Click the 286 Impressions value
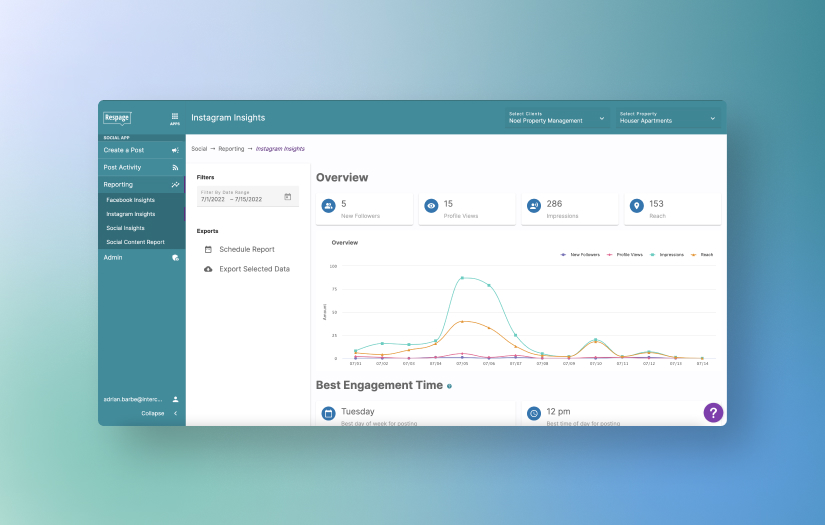 (554, 204)
